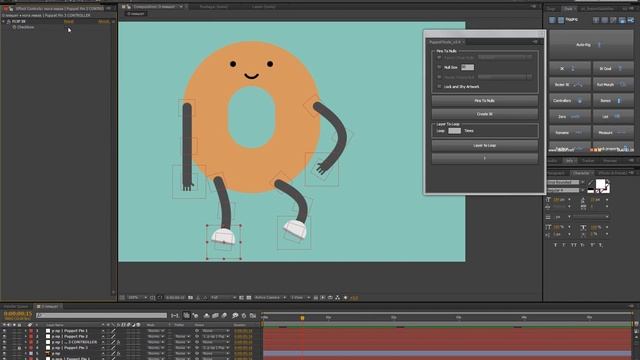Open blending Mode dropdown for layer 1
Screen dimensions: 640x360
pos(155,331)
